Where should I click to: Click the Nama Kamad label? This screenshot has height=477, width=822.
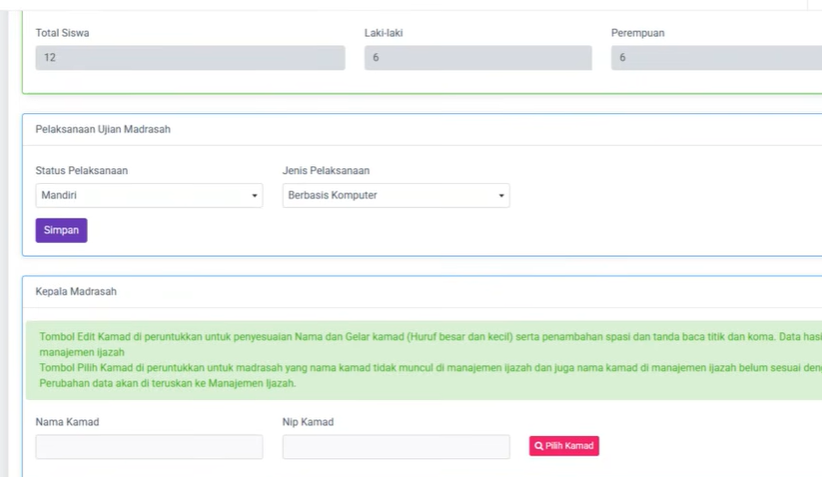click(x=67, y=422)
